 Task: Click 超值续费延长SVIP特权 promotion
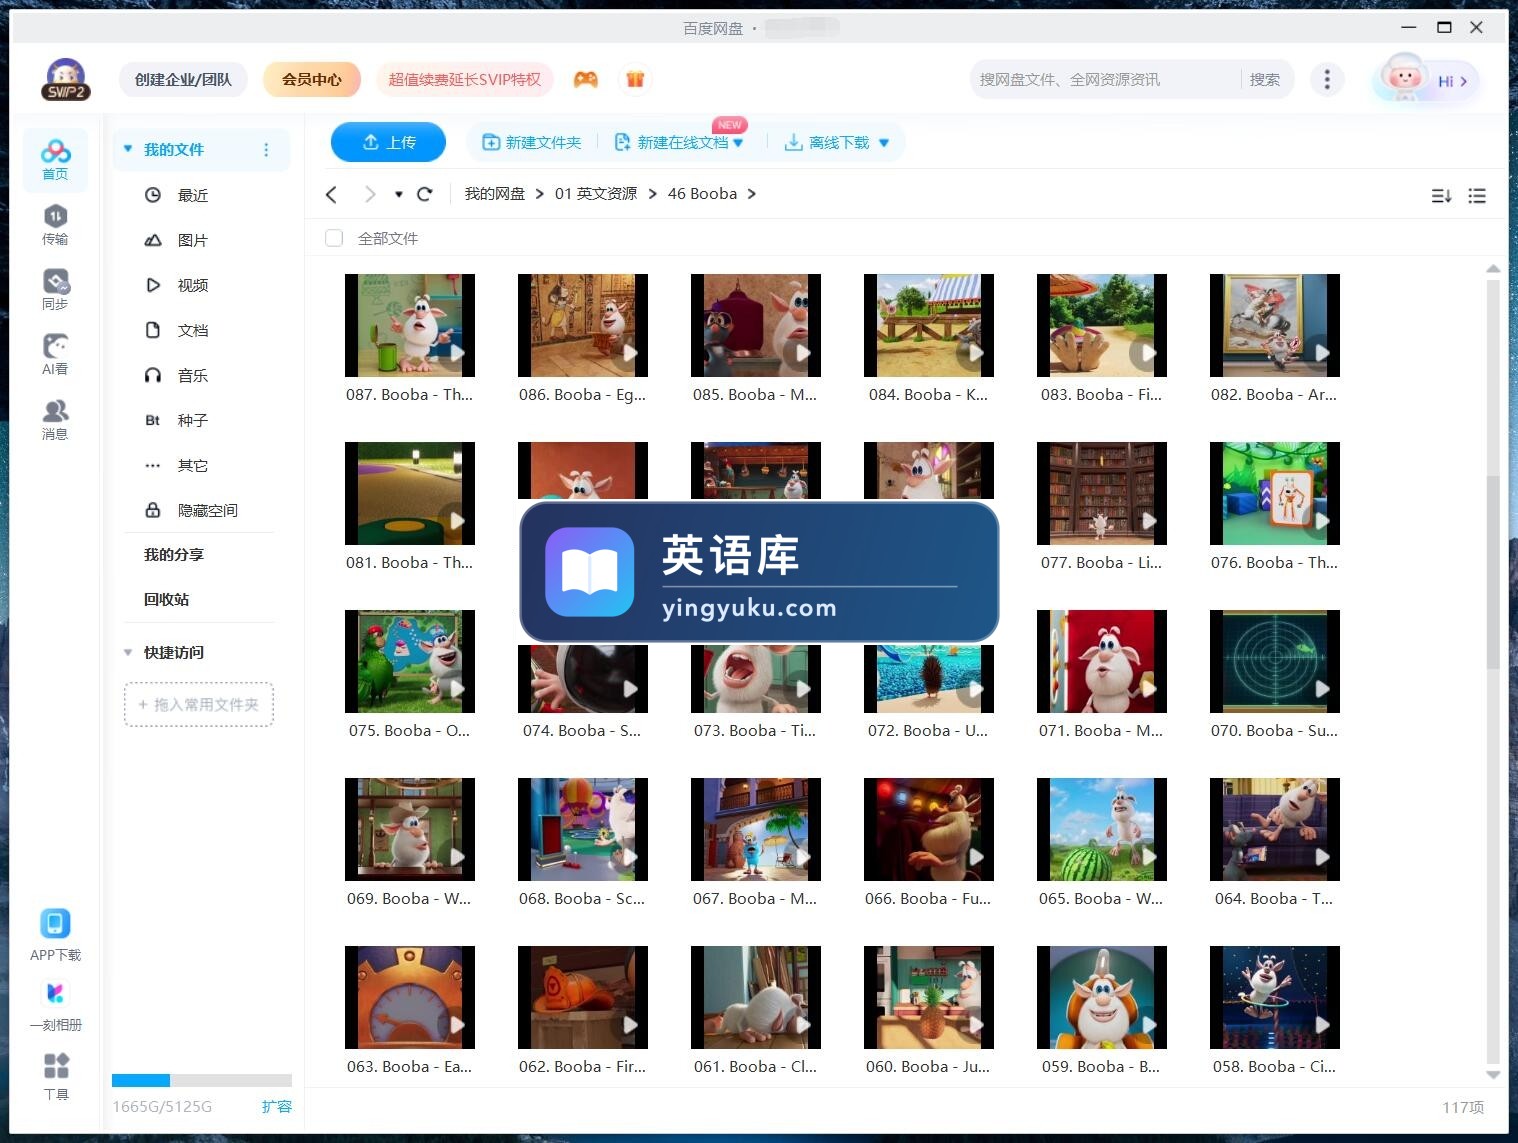464,79
